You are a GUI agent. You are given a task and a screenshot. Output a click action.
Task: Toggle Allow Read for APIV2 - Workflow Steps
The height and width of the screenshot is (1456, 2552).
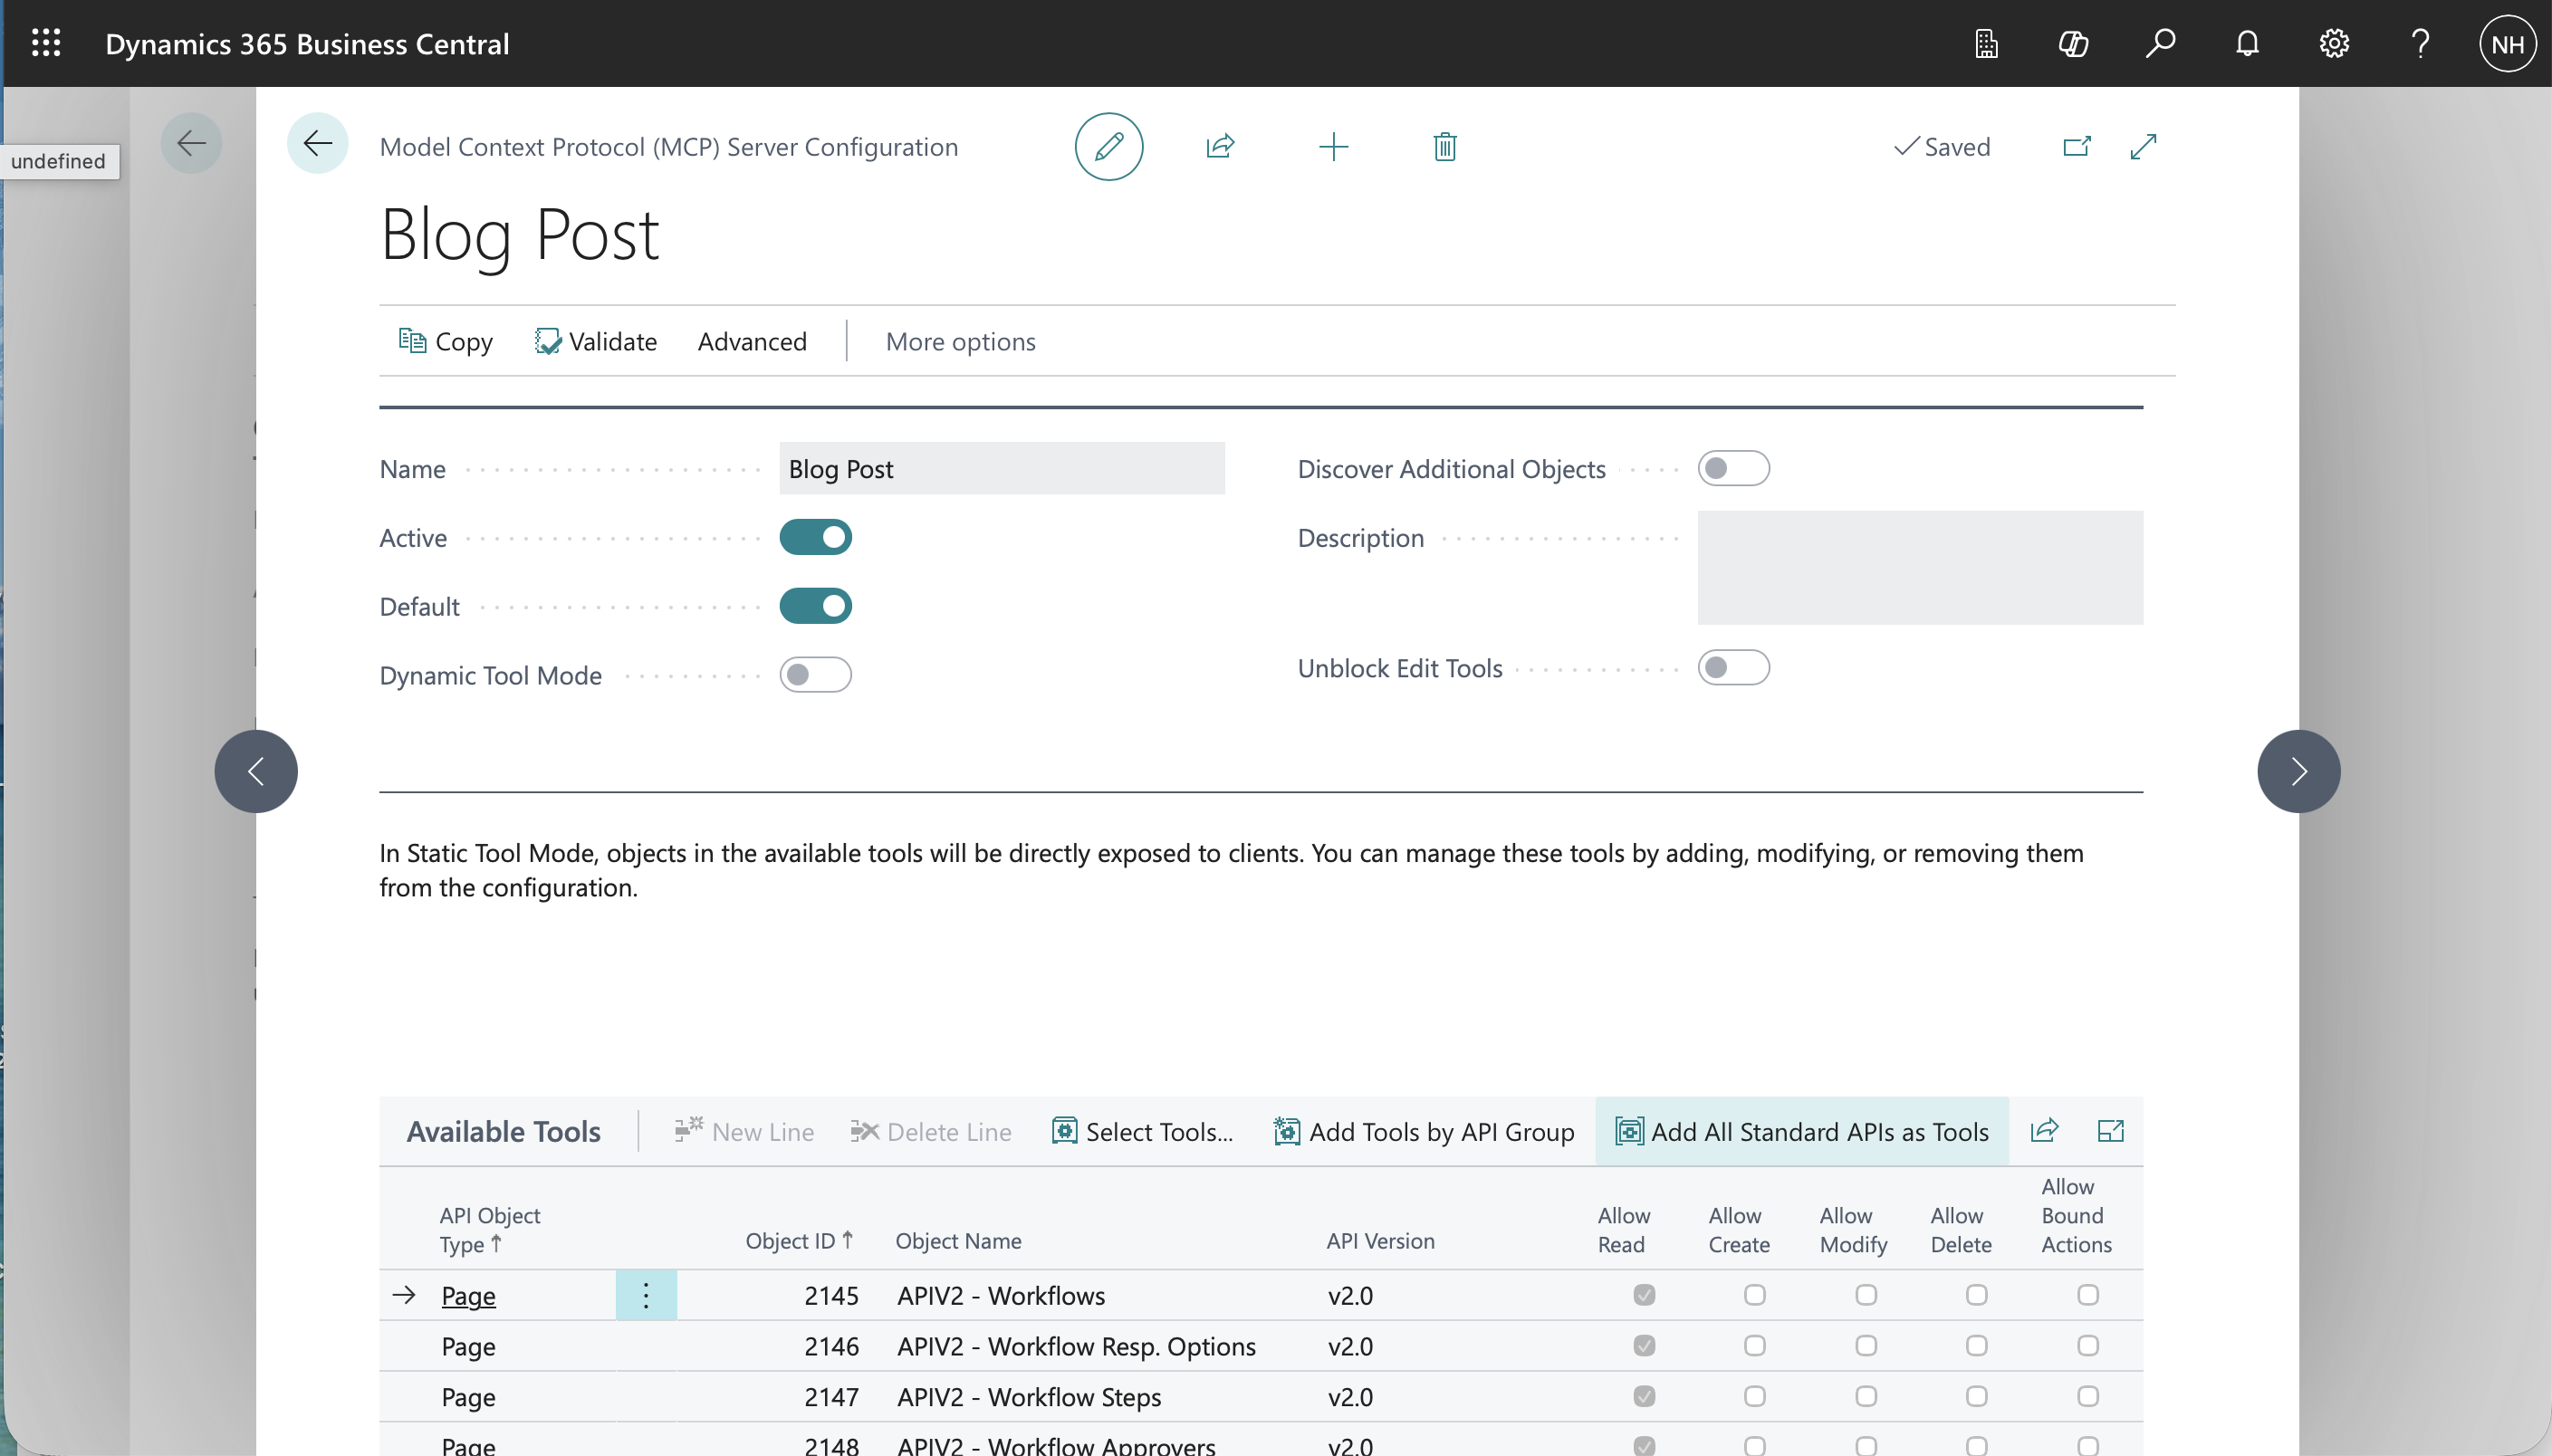coord(1644,1396)
